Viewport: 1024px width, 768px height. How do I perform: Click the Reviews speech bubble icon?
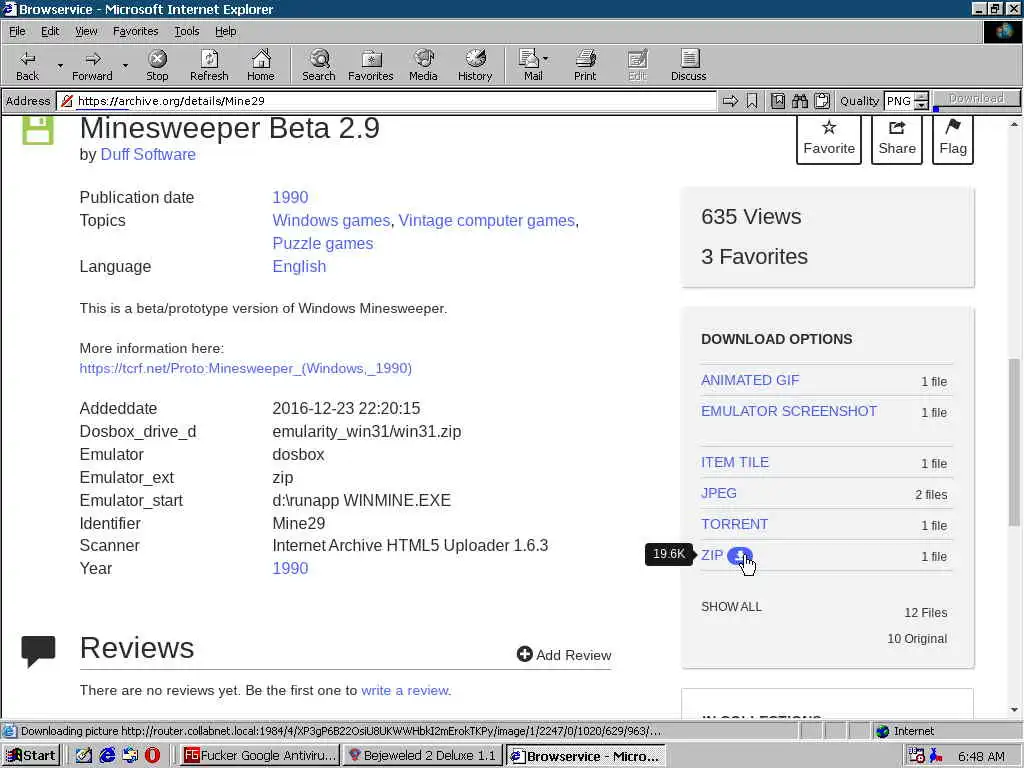pos(38,651)
